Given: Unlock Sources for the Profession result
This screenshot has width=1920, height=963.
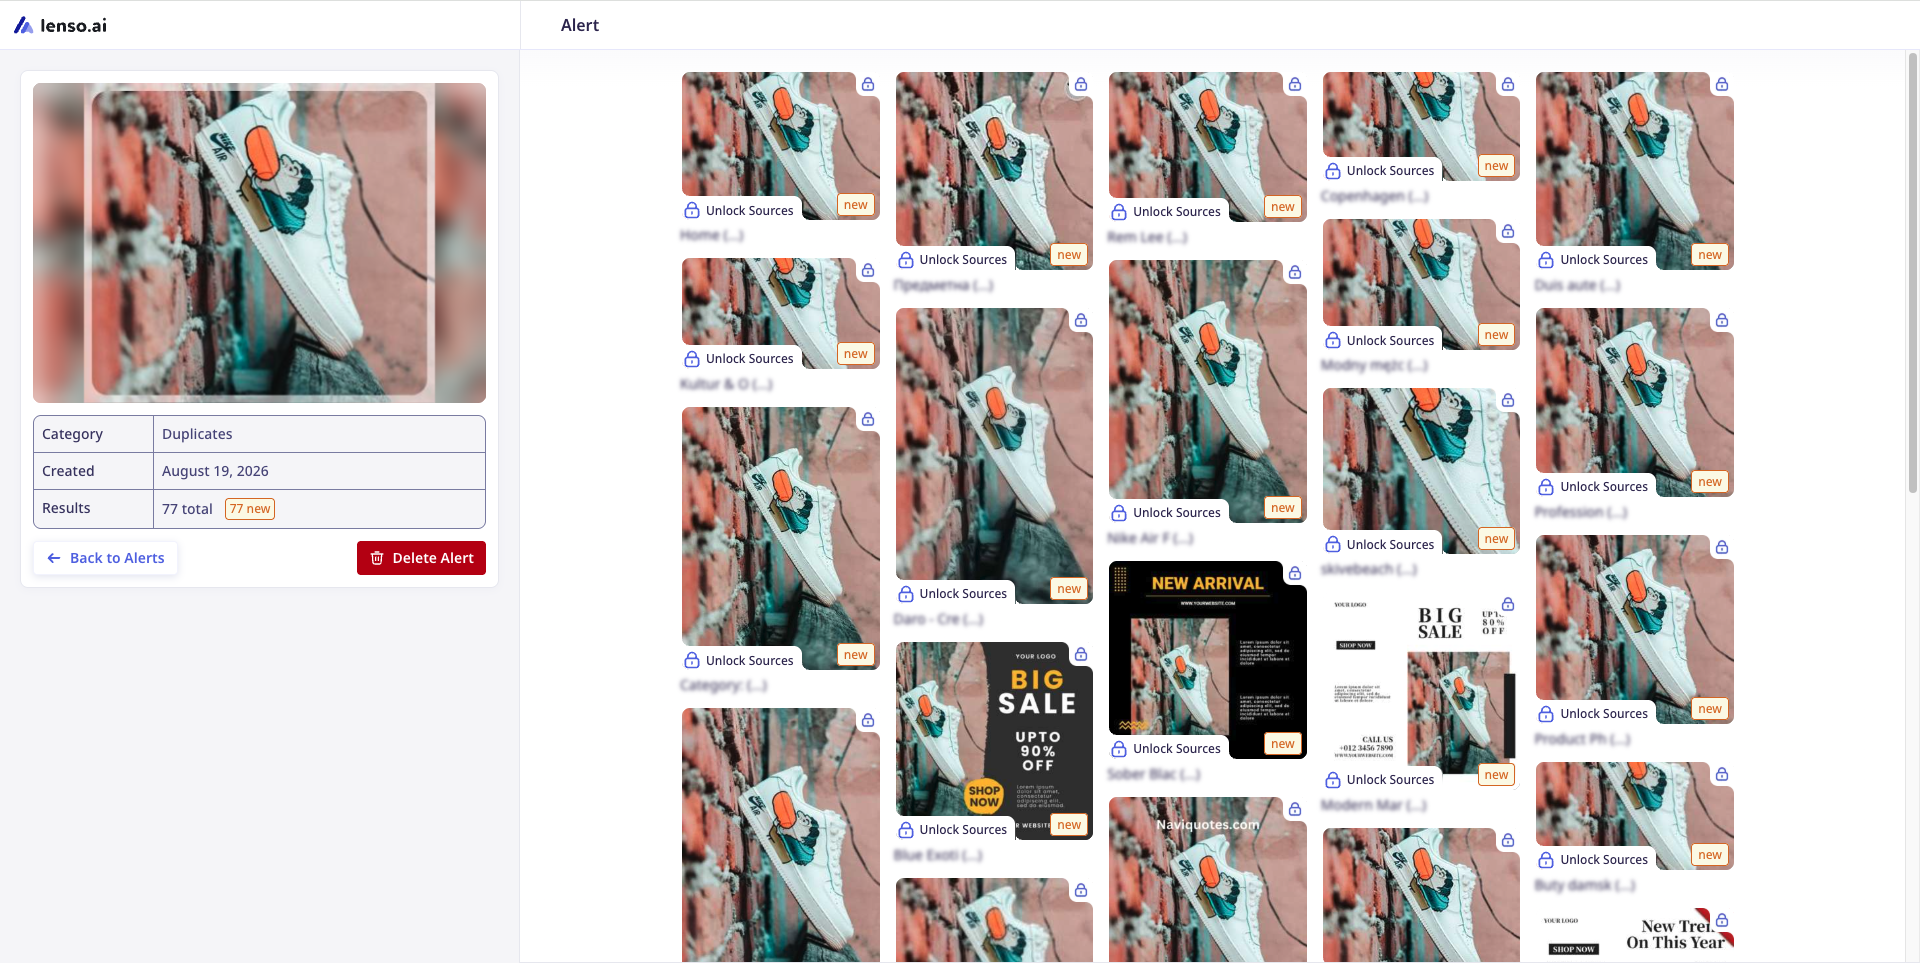Looking at the screenshot, I should [1594, 486].
